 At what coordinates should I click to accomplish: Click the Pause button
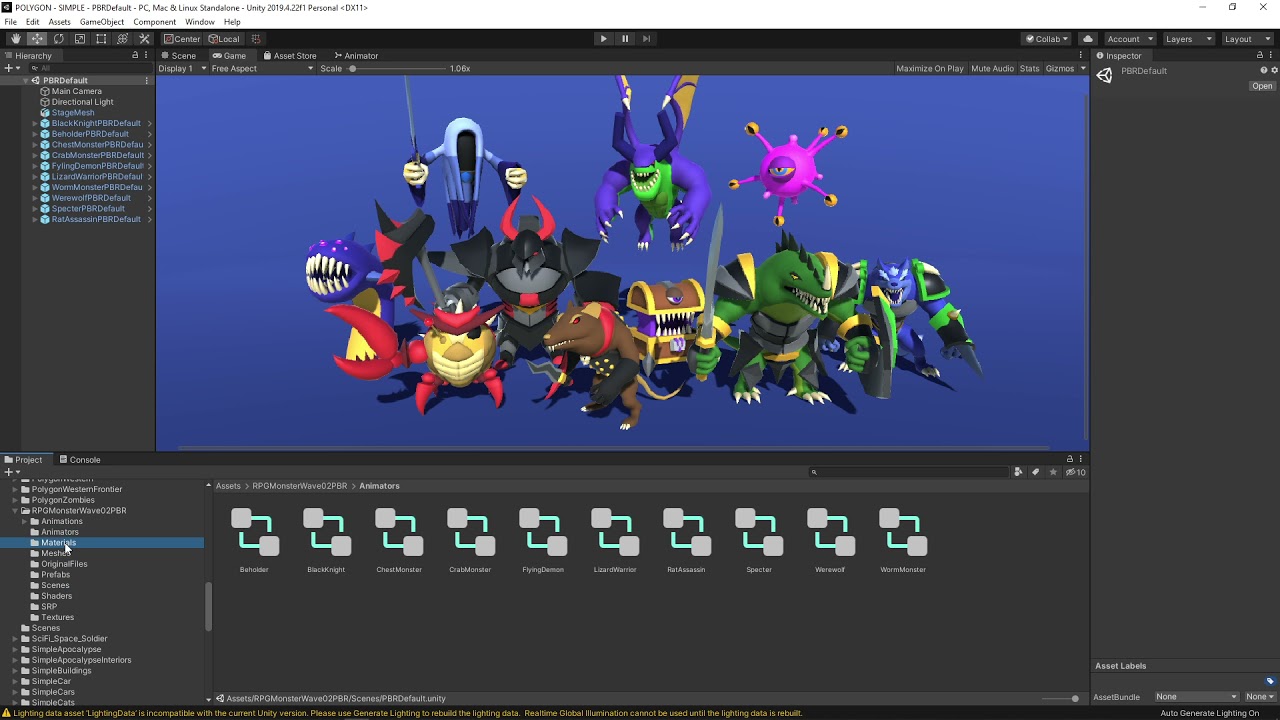pyautogui.click(x=625, y=39)
